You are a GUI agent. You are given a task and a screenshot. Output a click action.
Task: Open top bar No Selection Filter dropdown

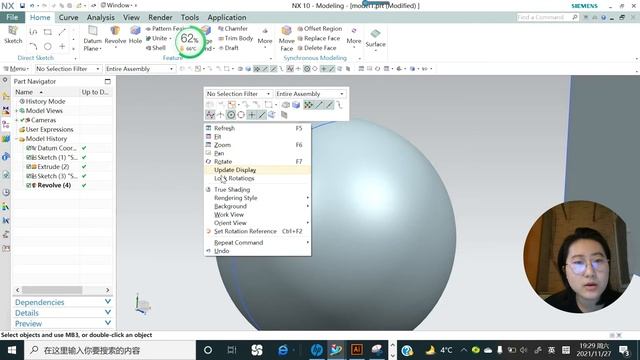[x=68, y=69]
